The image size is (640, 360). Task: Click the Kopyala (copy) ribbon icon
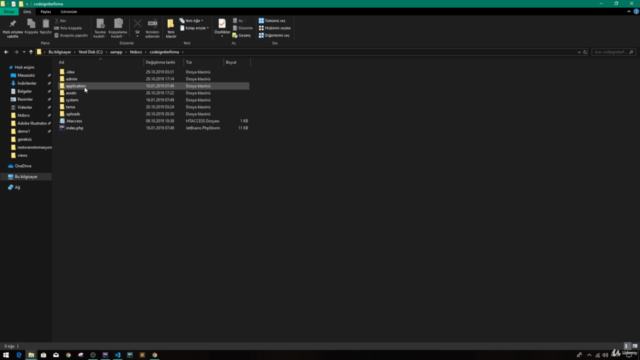tap(31, 24)
